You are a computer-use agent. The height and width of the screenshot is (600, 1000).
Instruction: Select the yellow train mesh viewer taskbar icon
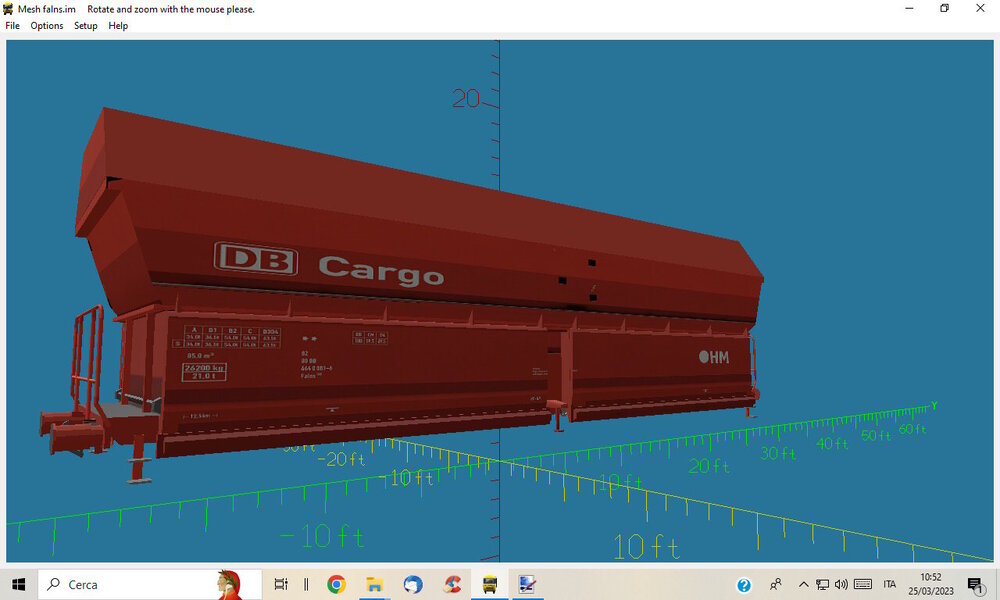tap(490, 584)
